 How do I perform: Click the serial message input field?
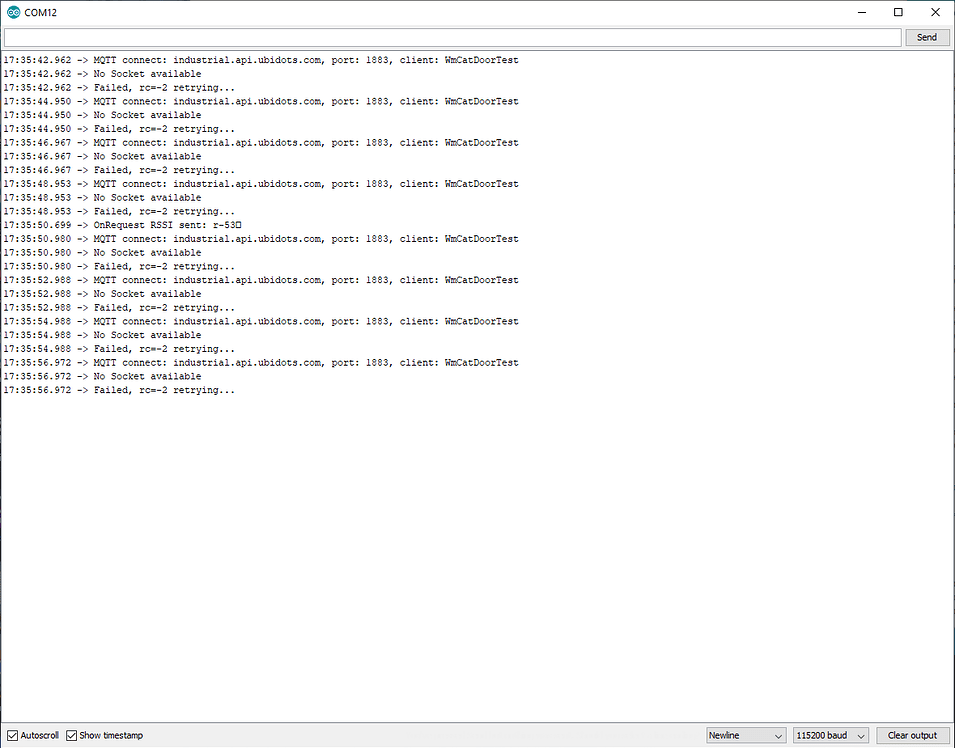[453, 37]
